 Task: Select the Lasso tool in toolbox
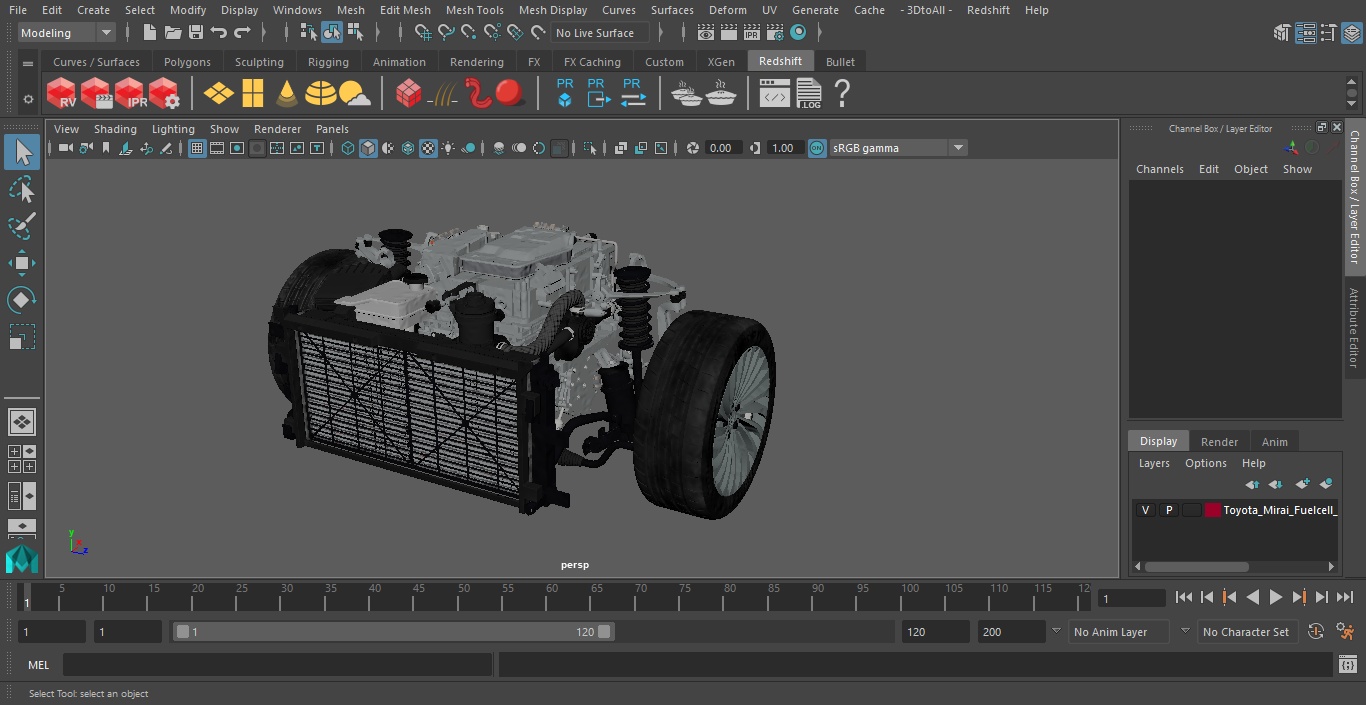[x=21, y=190]
